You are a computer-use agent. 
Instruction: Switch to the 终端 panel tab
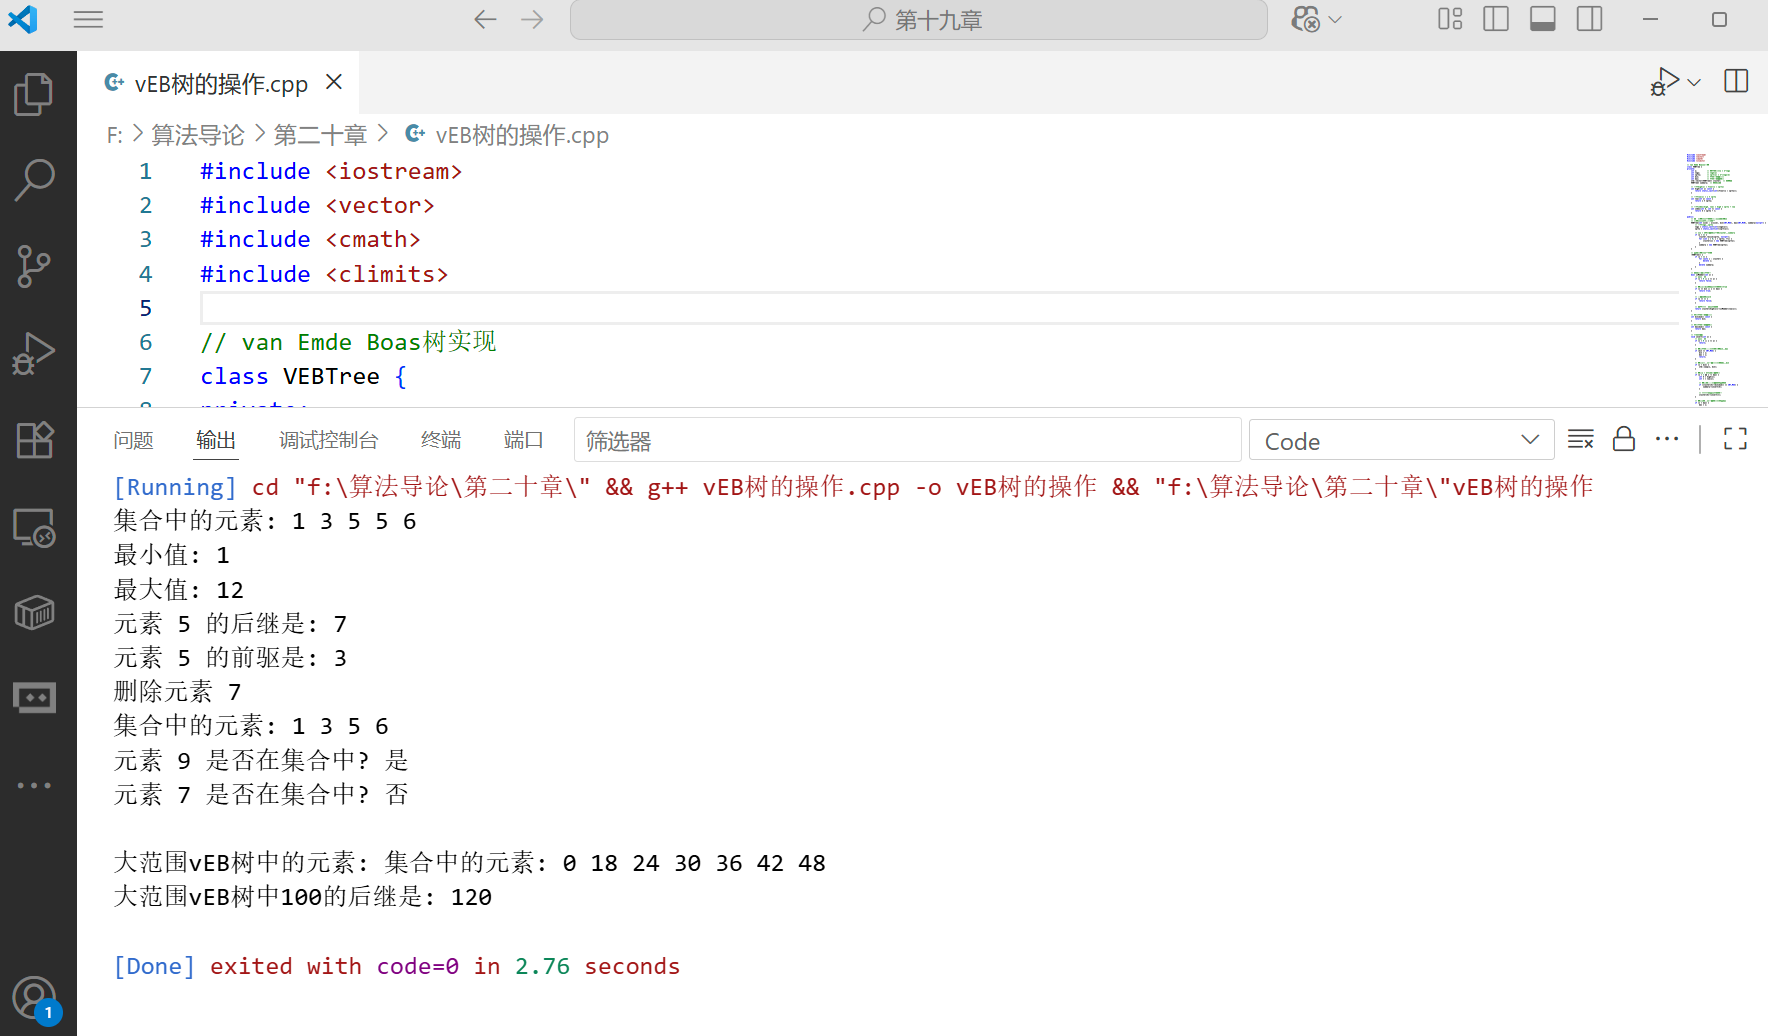[441, 440]
